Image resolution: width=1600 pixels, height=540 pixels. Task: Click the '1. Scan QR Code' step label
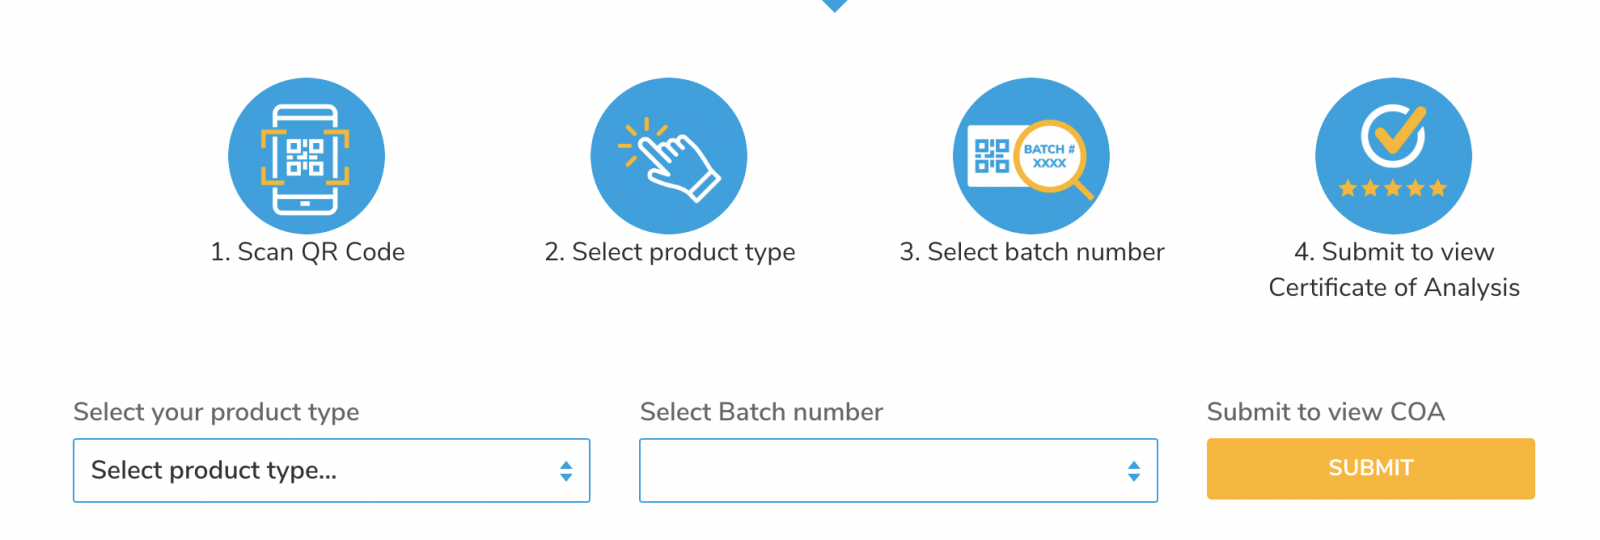pyautogui.click(x=307, y=252)
